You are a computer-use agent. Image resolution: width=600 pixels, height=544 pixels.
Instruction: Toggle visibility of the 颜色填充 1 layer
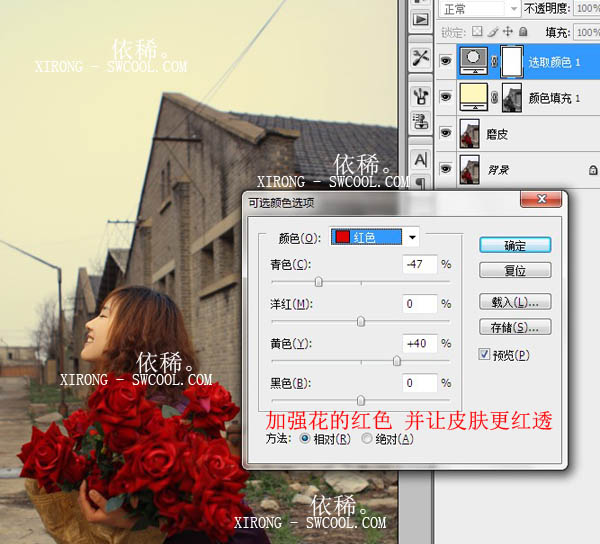tap(445, 98)
